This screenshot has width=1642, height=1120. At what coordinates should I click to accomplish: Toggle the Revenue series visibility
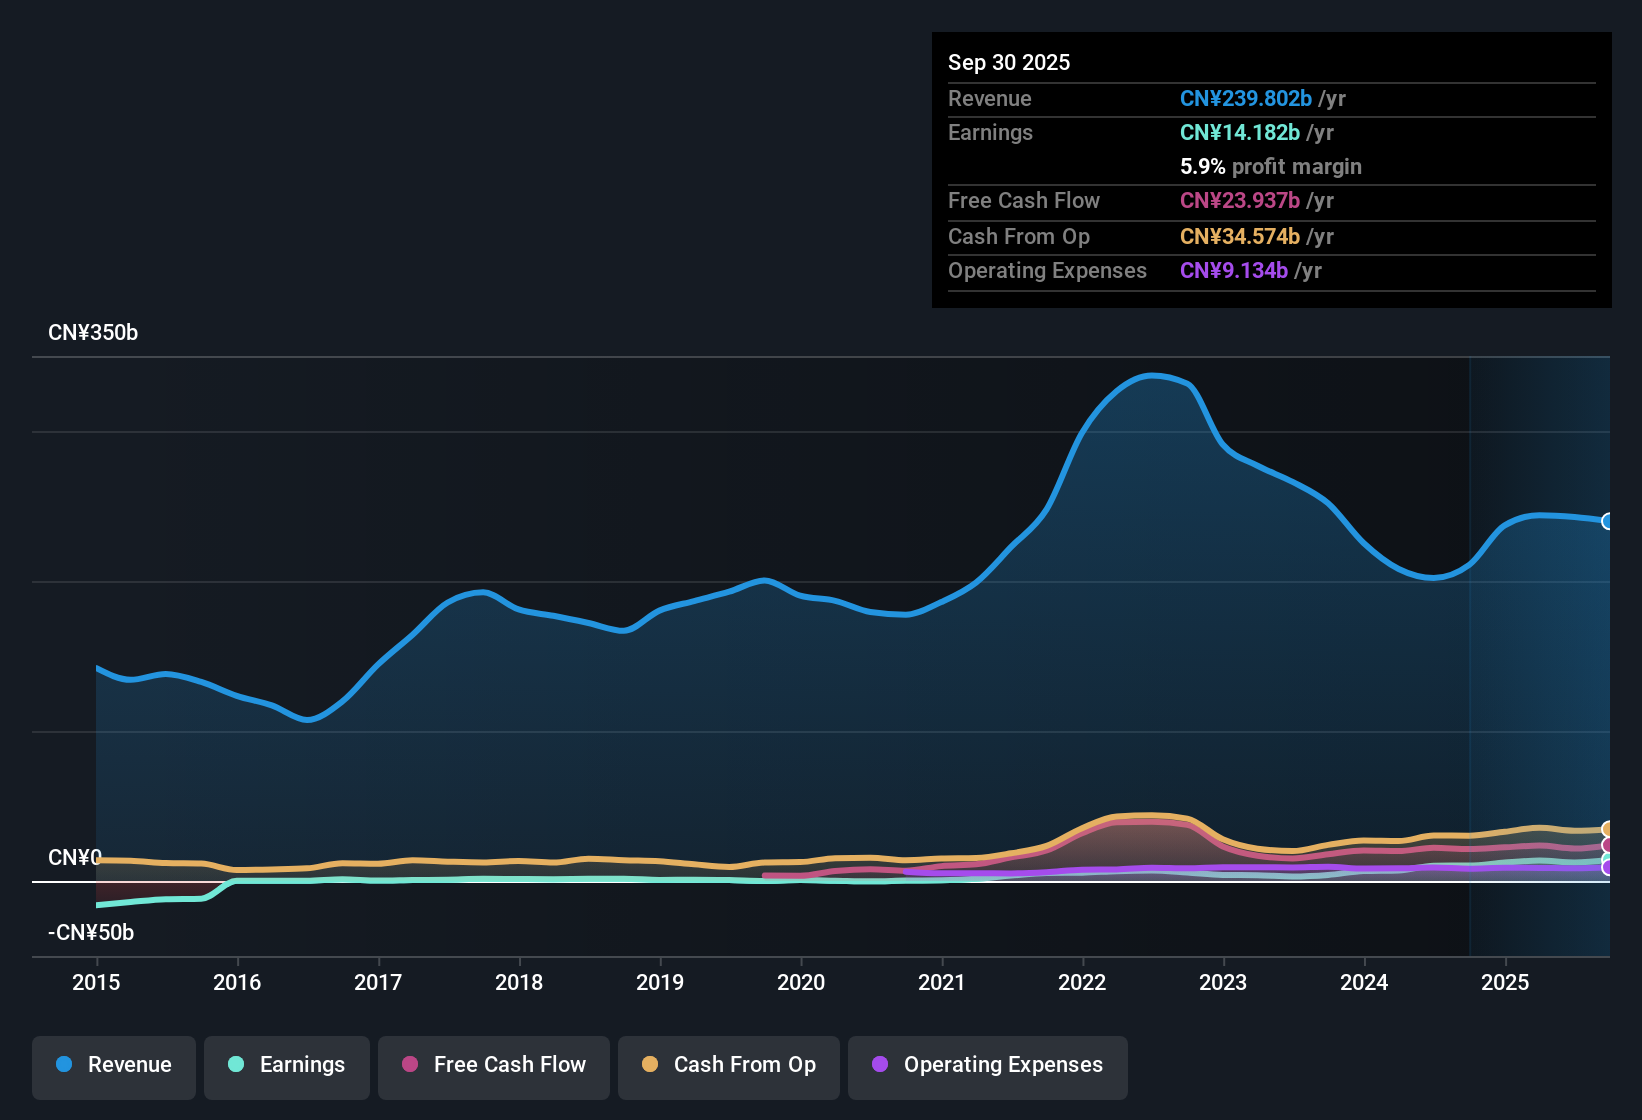pos(113,1065)
